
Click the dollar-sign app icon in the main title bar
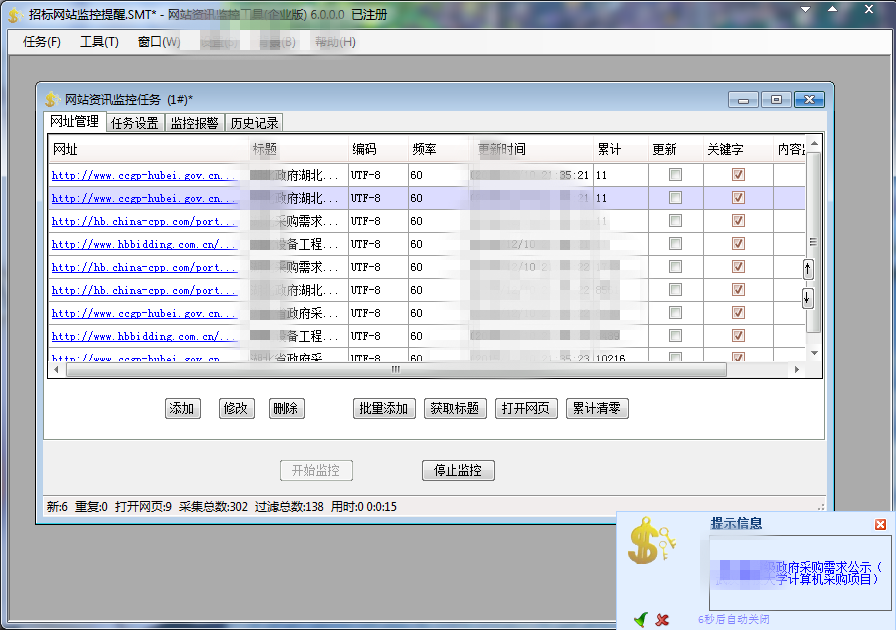[16, 15]
